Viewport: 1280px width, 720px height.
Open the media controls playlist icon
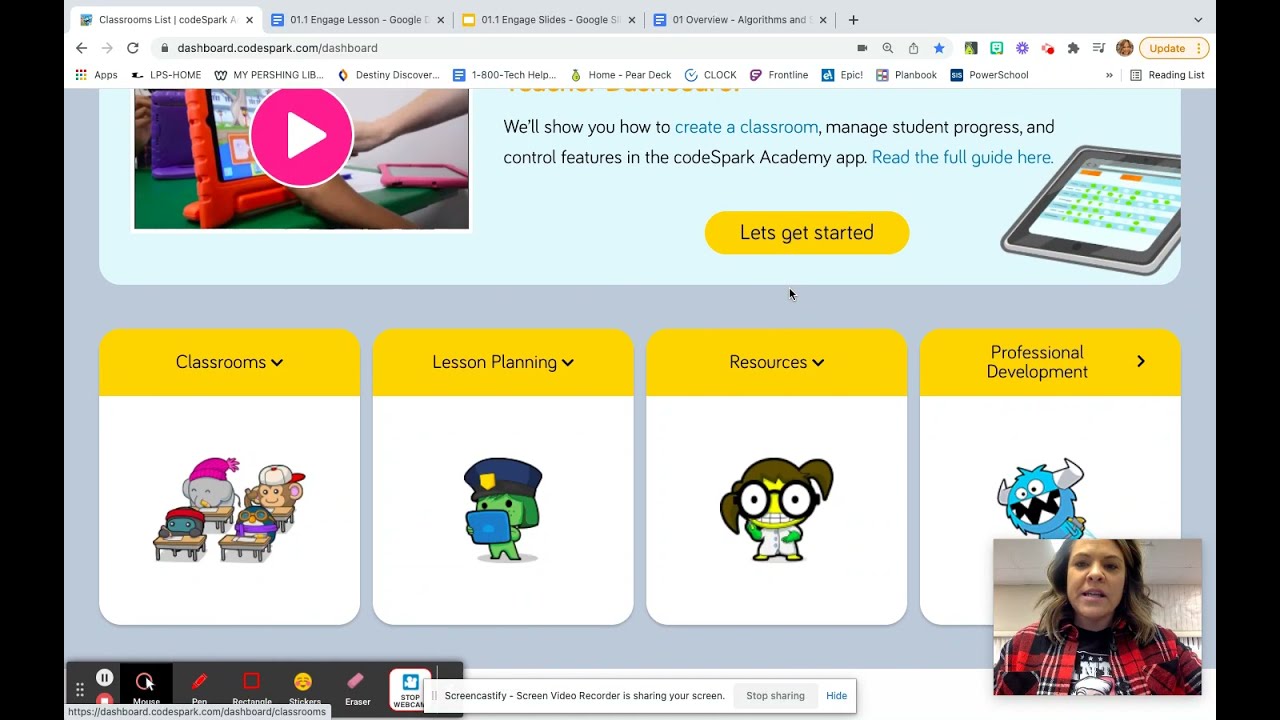coord(1099,48)
